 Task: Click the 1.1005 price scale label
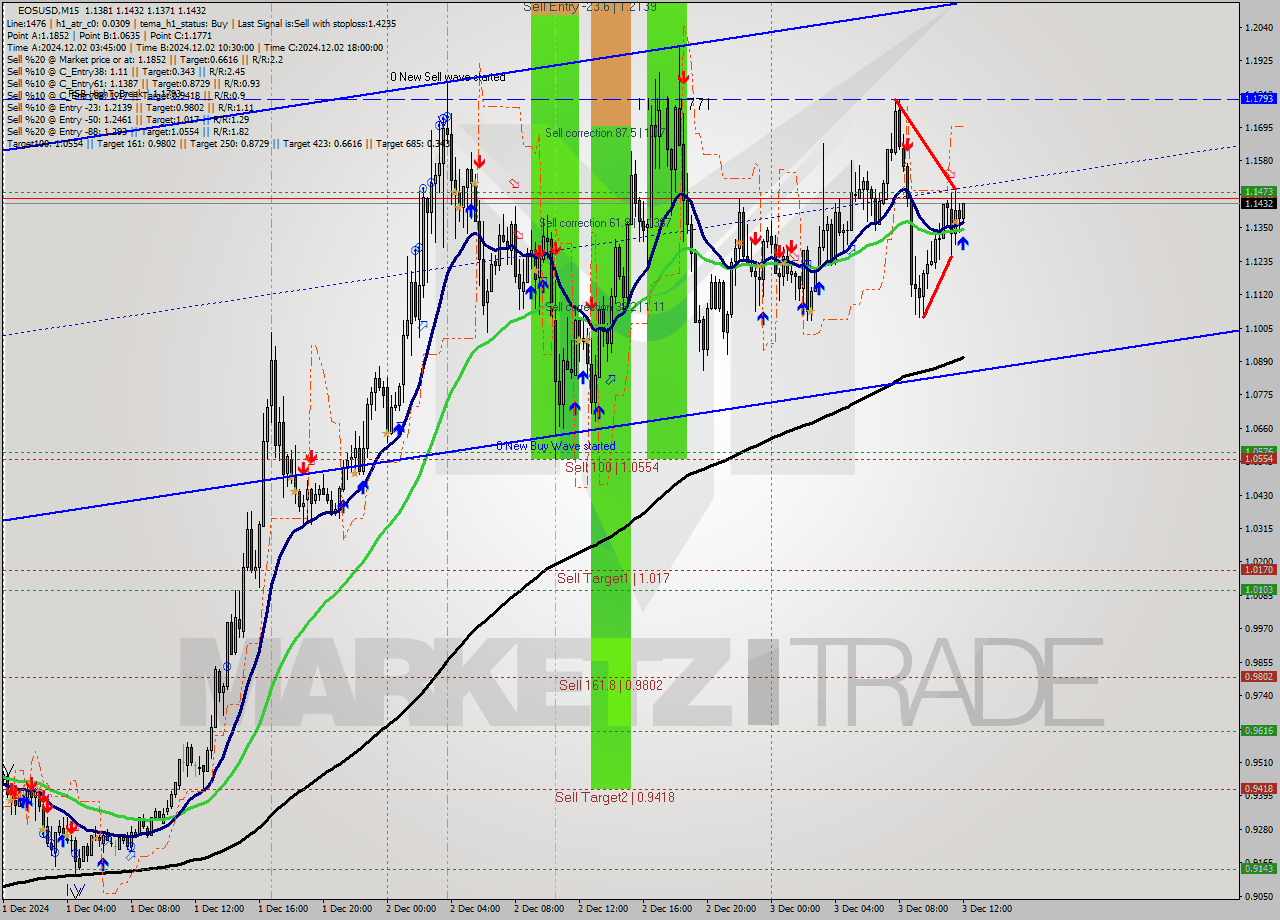click(x=1258, y=328)
